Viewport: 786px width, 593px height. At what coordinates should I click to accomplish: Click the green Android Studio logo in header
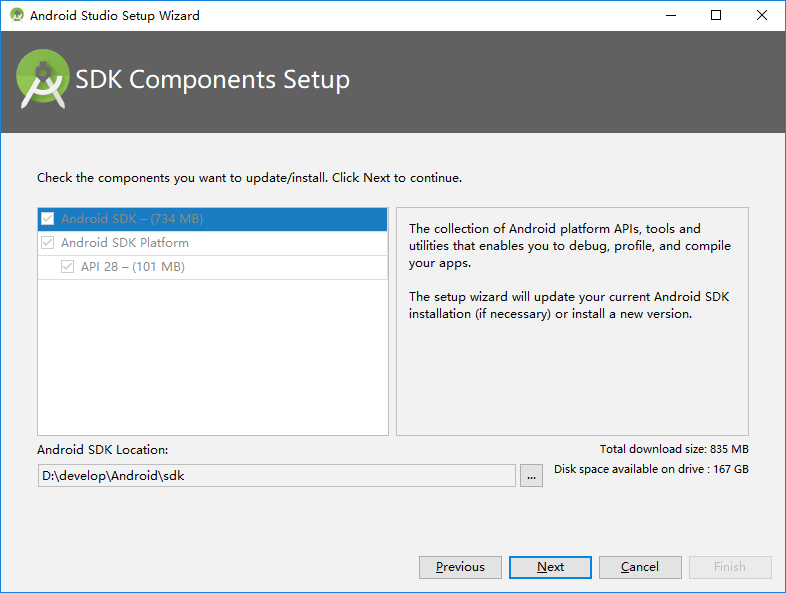[43, 80]
